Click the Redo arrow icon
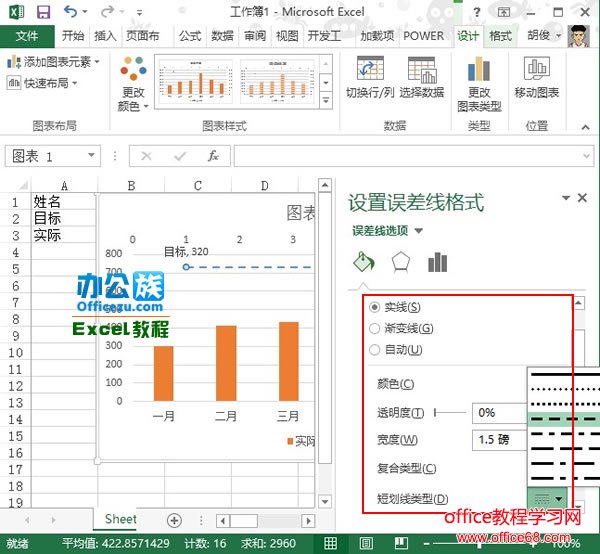This screenshot has height=554, width=600. tap(107, 12)
